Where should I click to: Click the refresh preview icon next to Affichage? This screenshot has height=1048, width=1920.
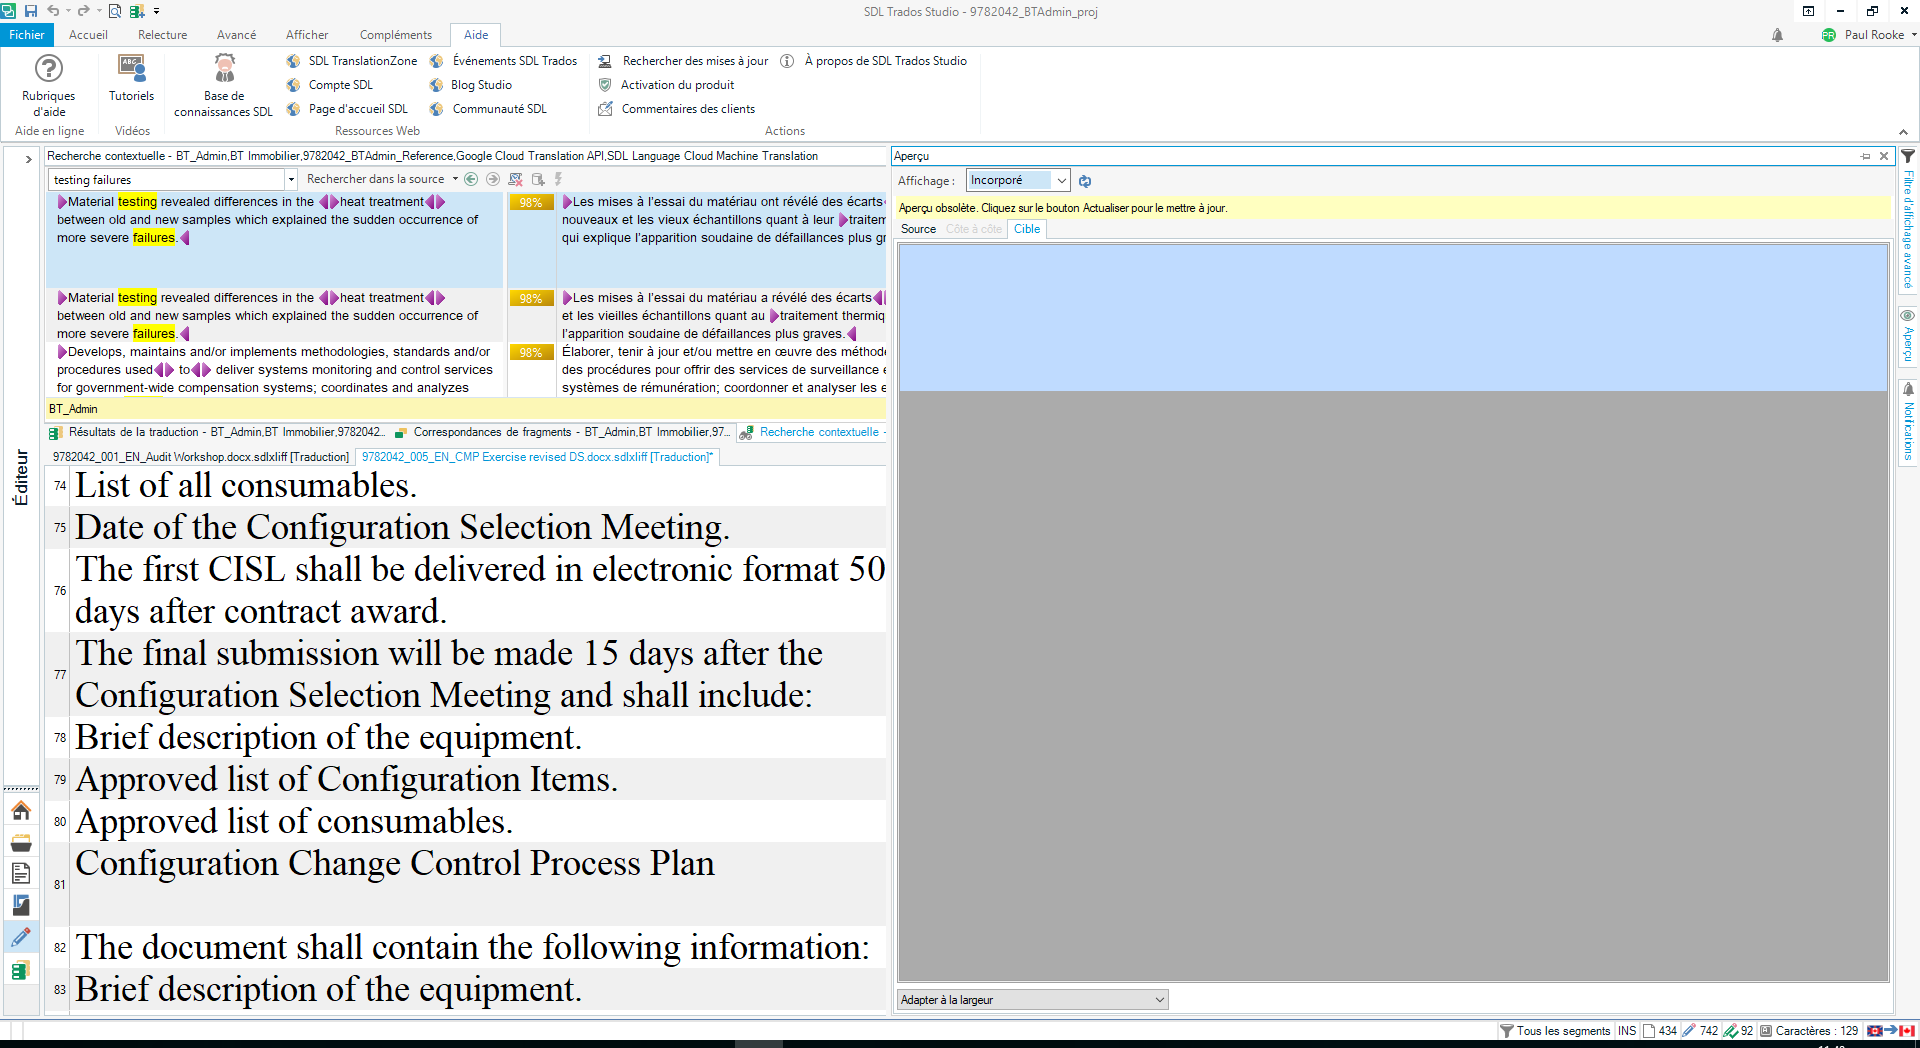1085,181
